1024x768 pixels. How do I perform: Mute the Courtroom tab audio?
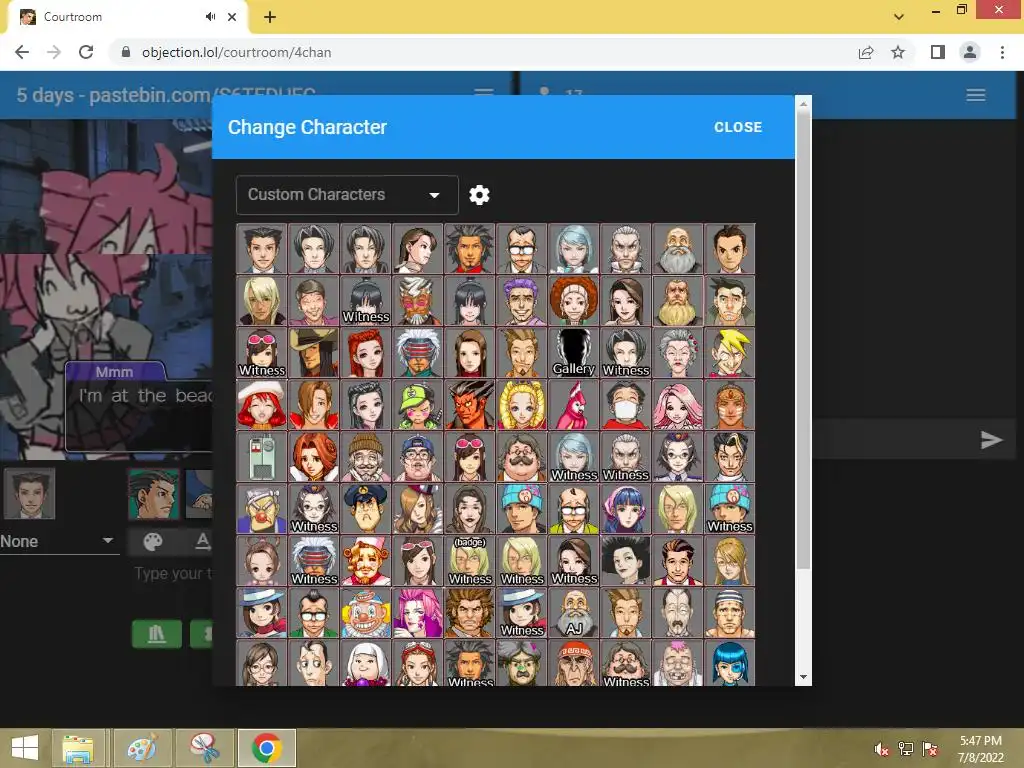pos(210,17)
